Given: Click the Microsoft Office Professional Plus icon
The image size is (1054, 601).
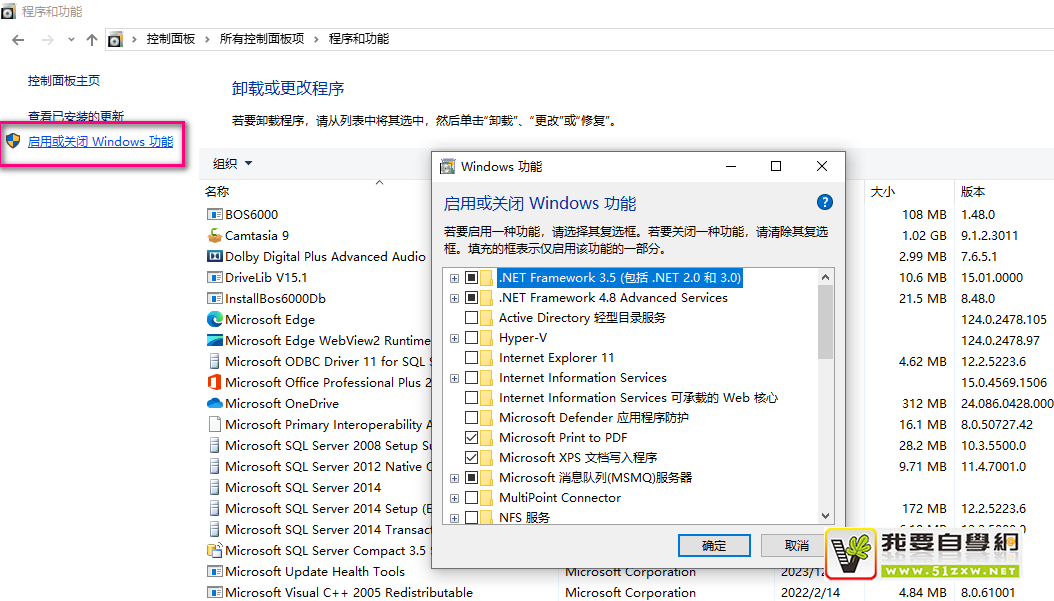Looking at the screenshot, I should coord(214,382).
